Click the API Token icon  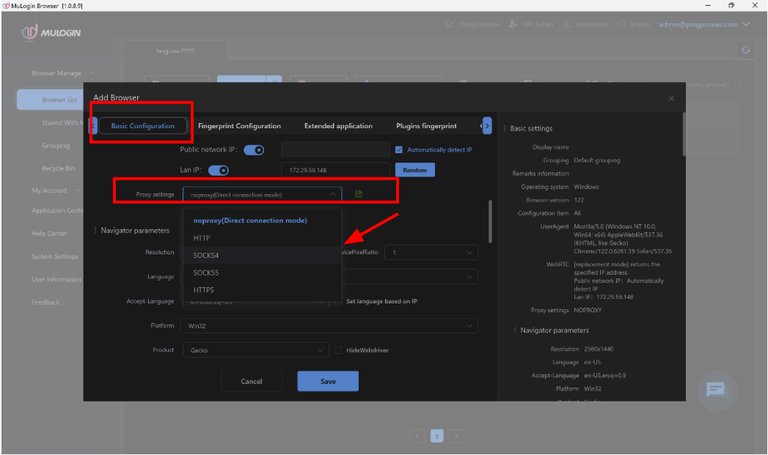(514, 23)
